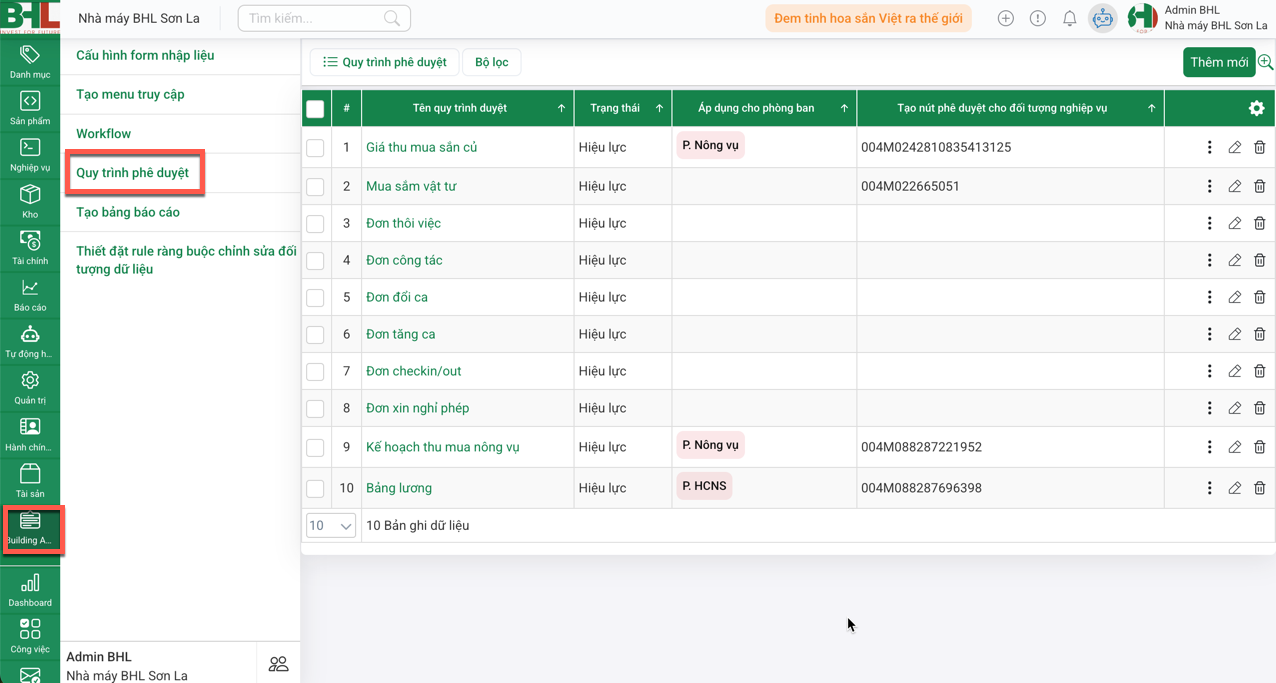Screen dimensions: 1276x683
Task: Click the Bộ lọc filter button
Action: click(491, 62)
